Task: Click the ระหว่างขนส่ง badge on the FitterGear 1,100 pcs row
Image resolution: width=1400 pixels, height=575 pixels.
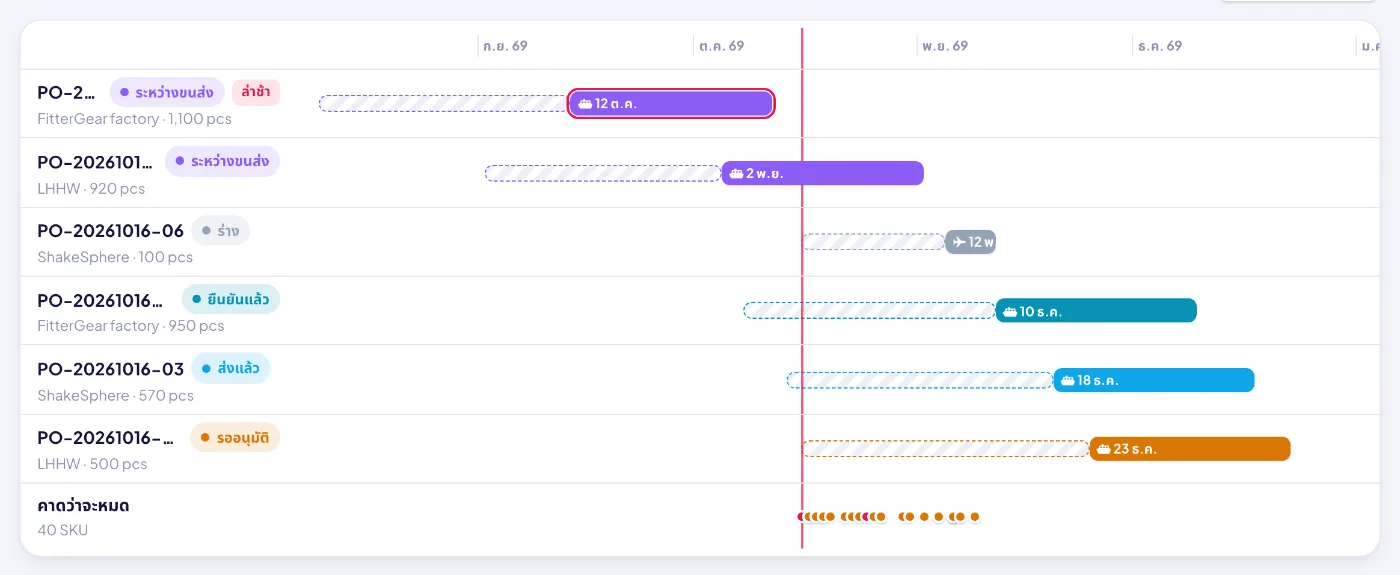Action: pos(167,92)
